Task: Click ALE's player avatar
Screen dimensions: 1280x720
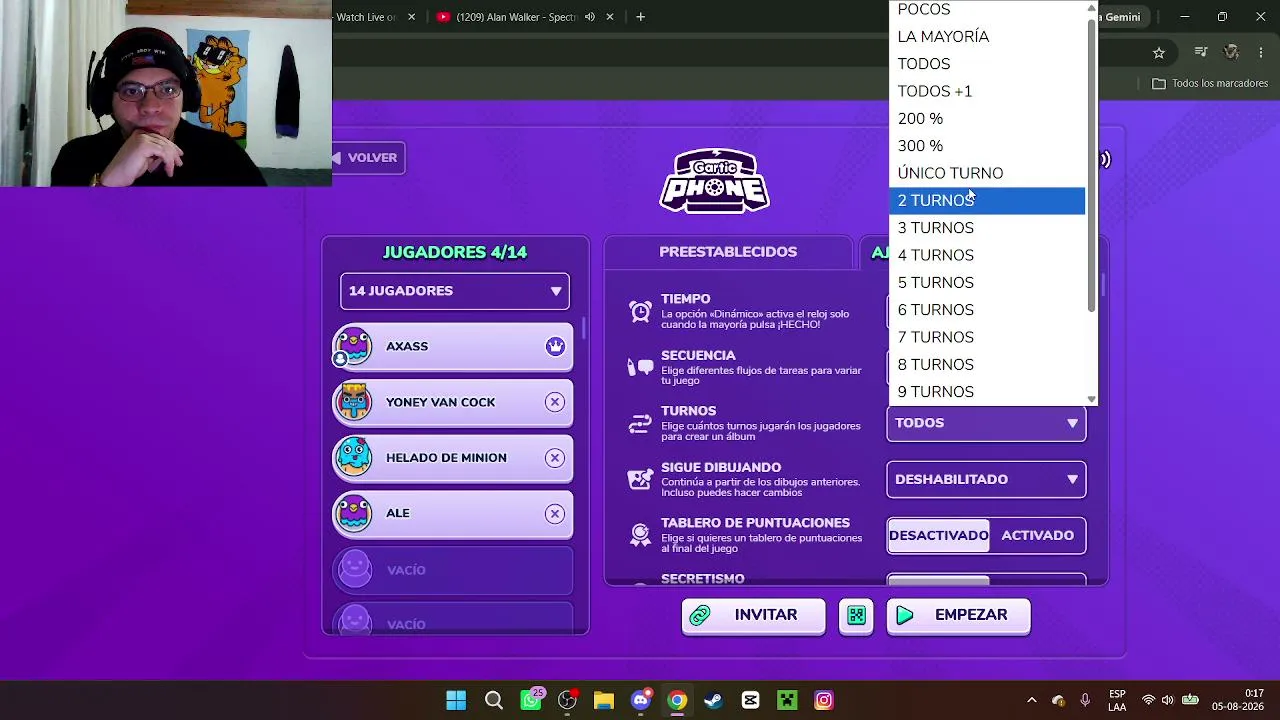Action: pos(353,513)
